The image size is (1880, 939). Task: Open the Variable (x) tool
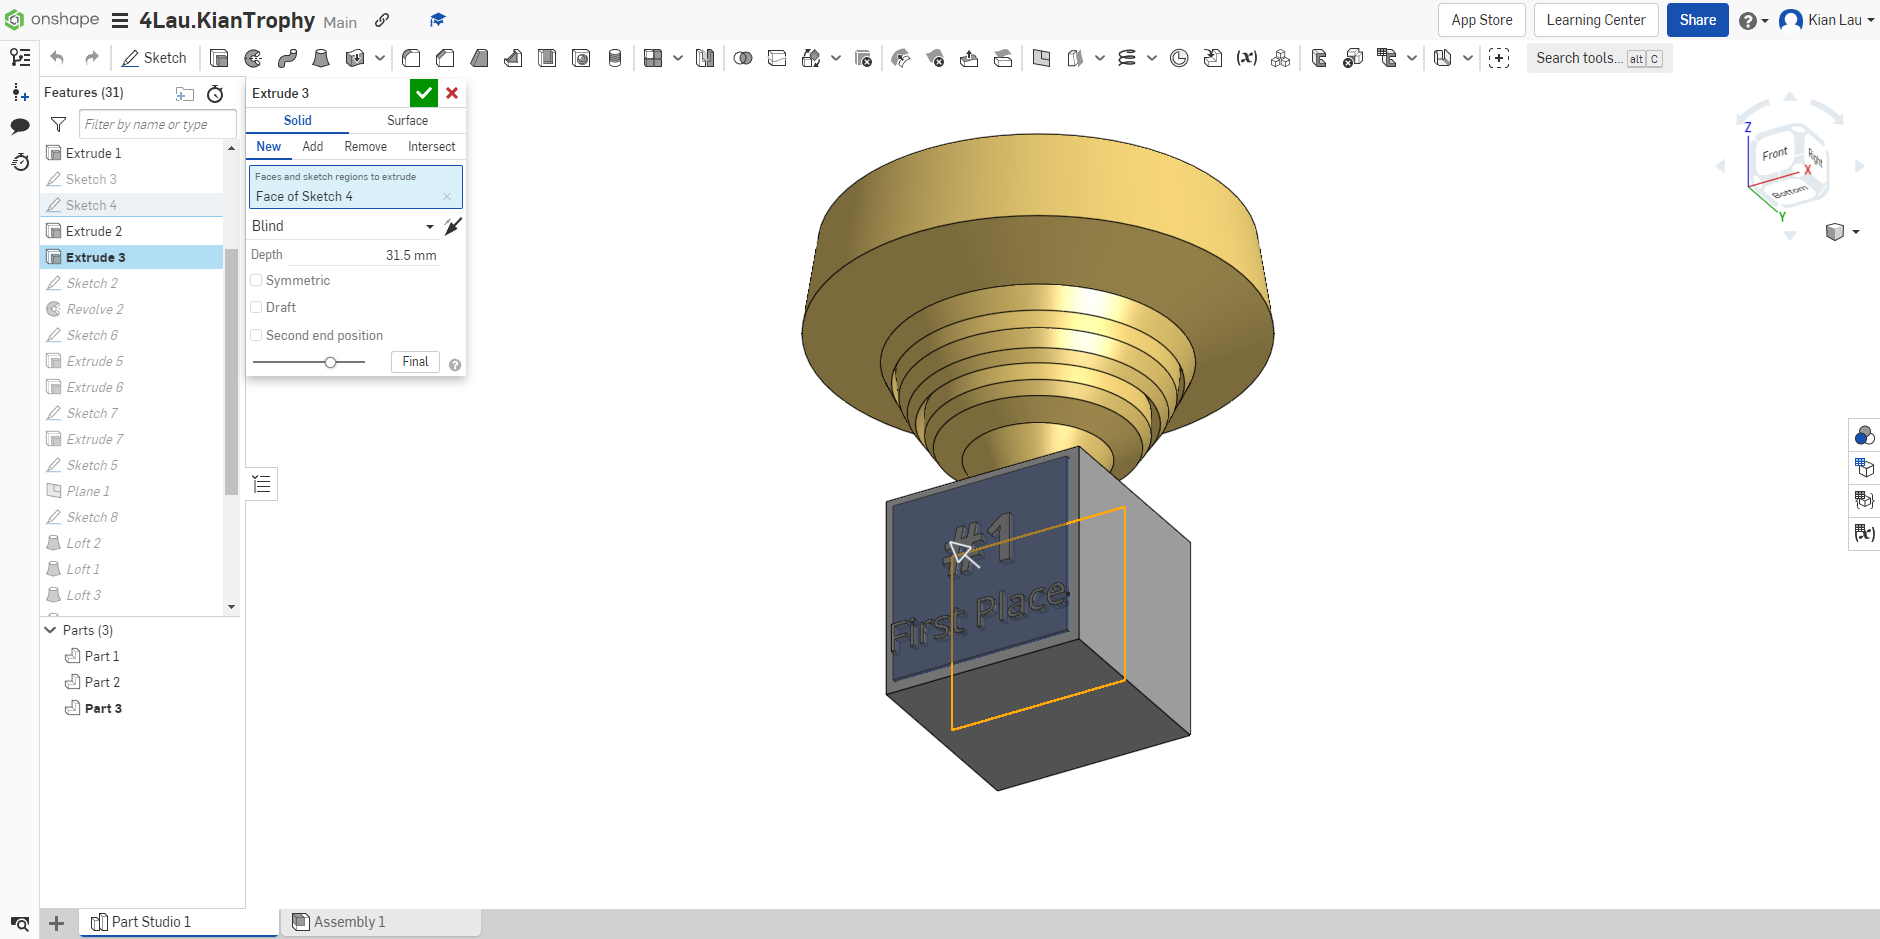1247,58
